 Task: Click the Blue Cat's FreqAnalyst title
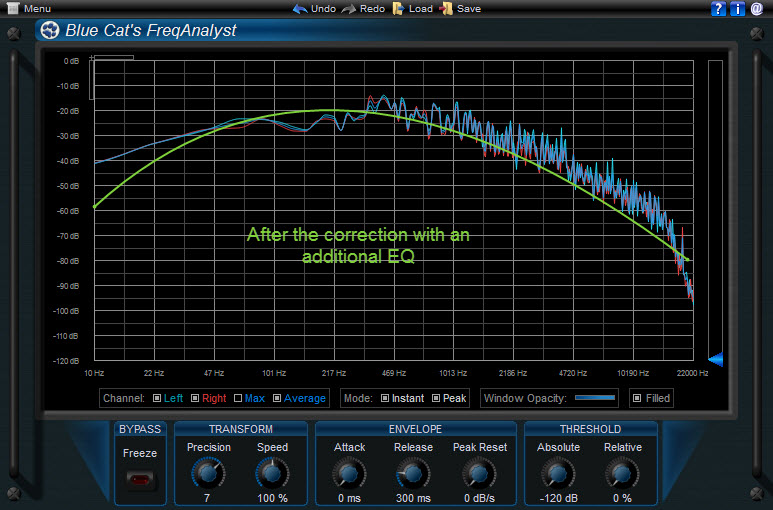pos(151,31)
